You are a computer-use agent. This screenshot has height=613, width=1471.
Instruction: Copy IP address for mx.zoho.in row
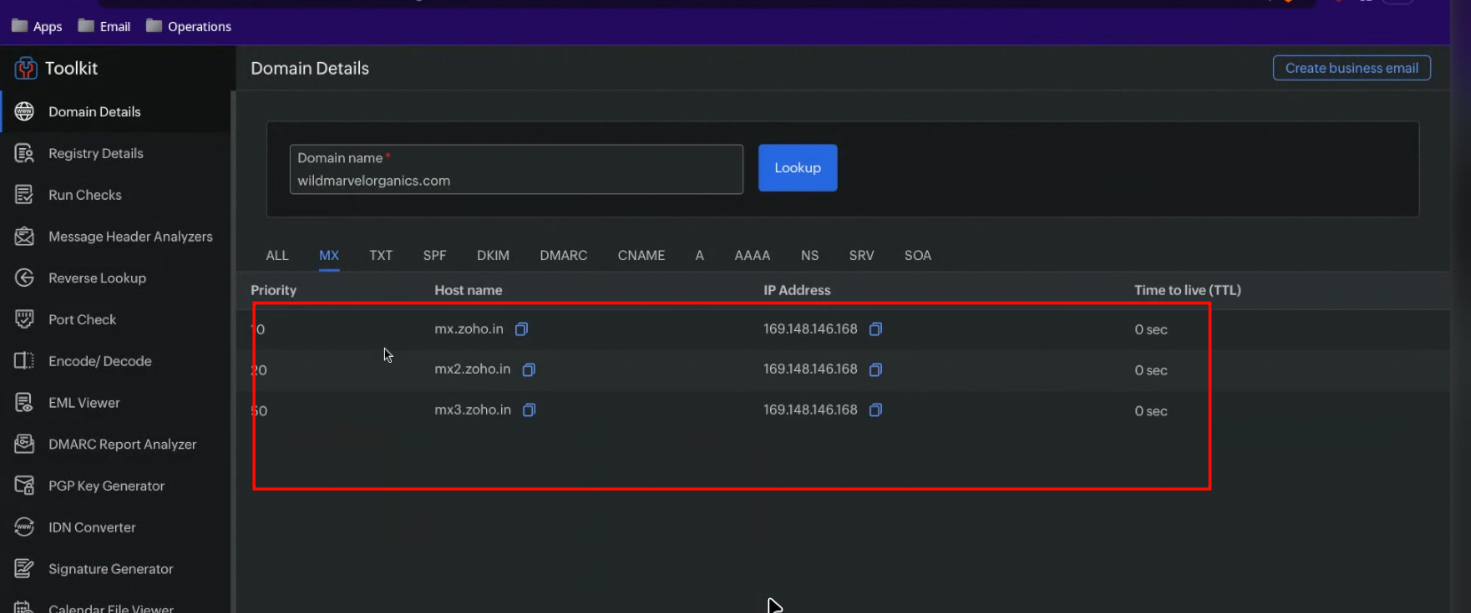pyautogui.click(x=875, y=329)
